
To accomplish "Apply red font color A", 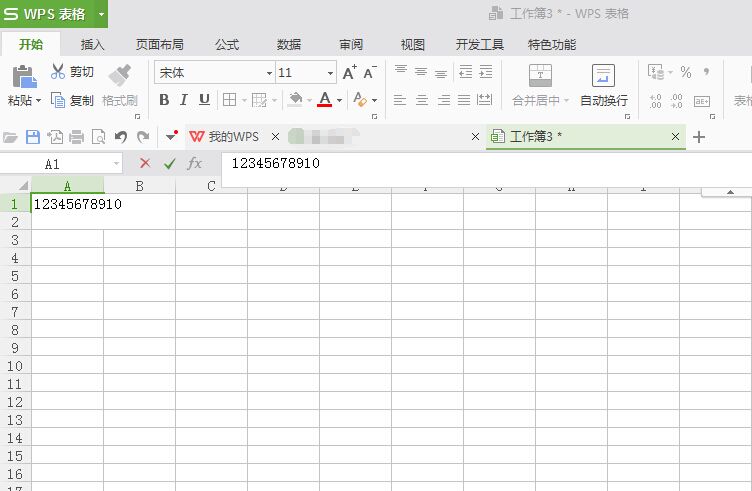I will pos(325,99).
